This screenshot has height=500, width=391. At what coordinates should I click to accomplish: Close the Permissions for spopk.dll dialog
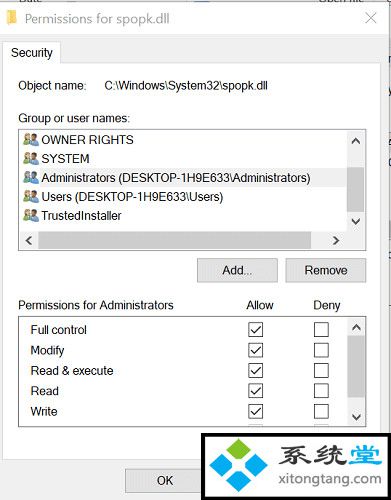(x=371, y=18)
